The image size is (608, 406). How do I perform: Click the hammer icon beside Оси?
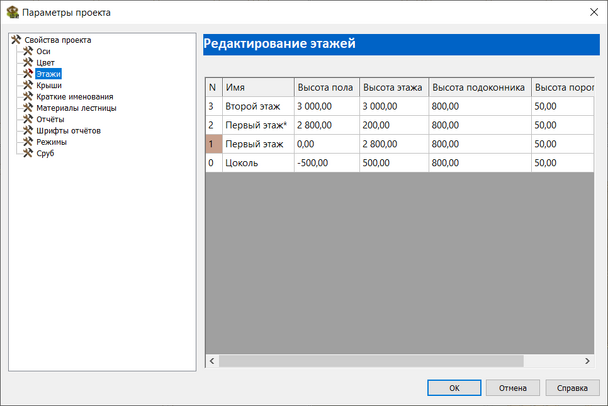pos(28,51)
